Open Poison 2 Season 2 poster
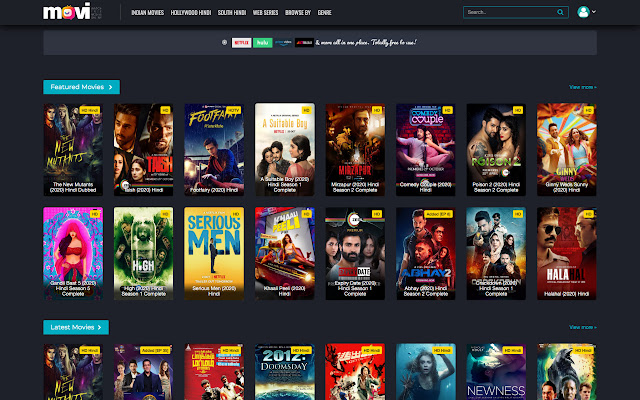Viewport: 640px width, 400px height. (496, 150)
